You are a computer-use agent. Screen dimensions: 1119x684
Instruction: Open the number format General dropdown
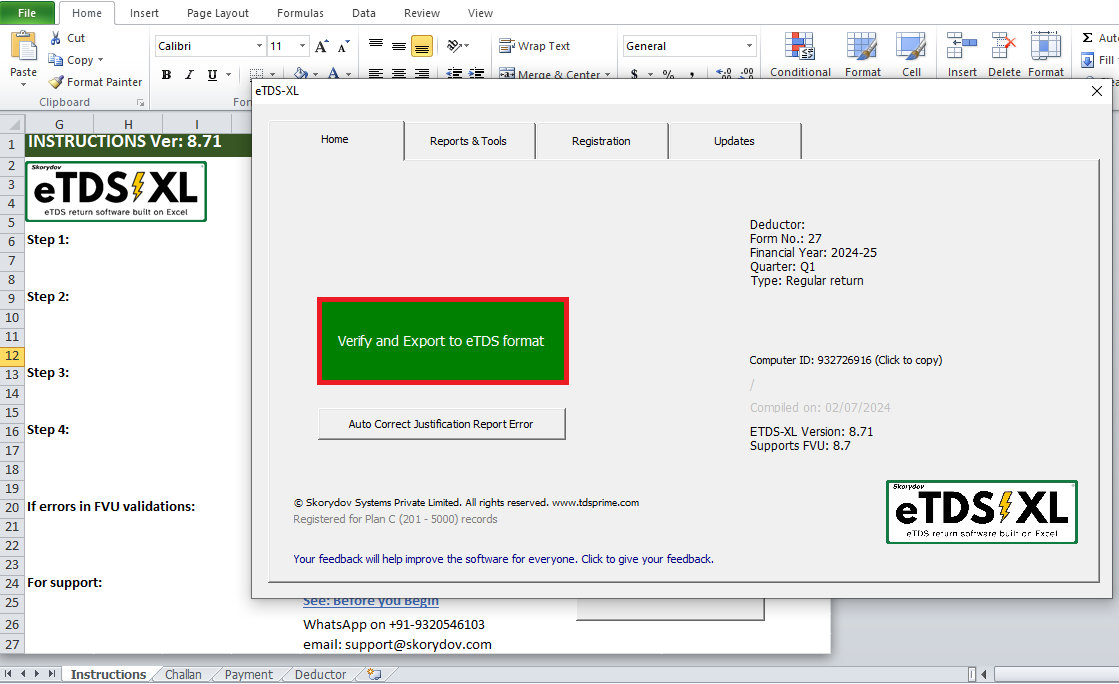pos(749,46)
